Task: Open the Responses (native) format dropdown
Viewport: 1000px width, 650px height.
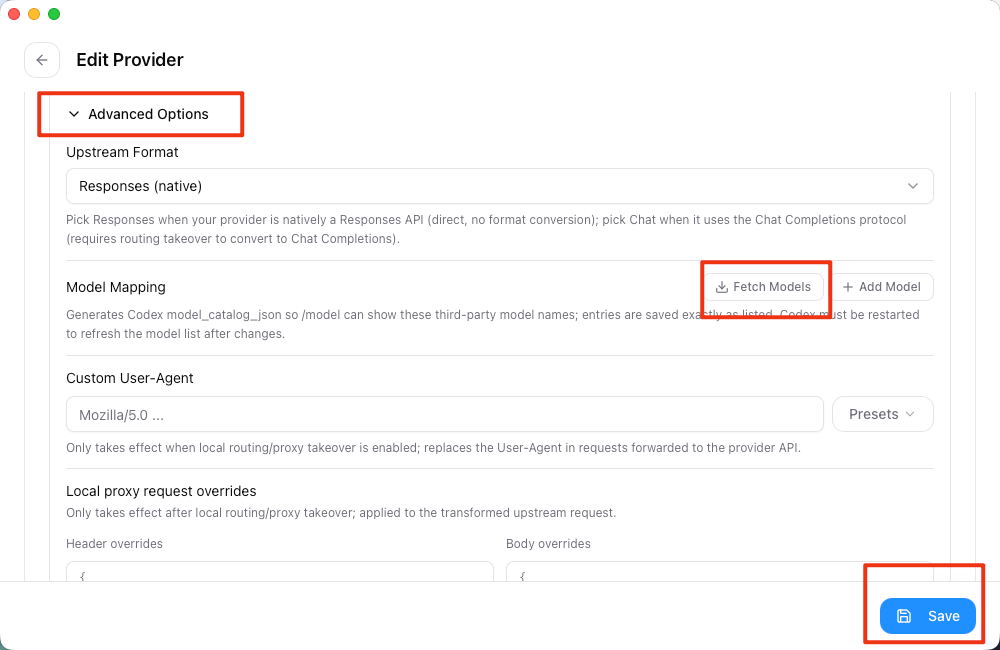Action: pos(499,186)
